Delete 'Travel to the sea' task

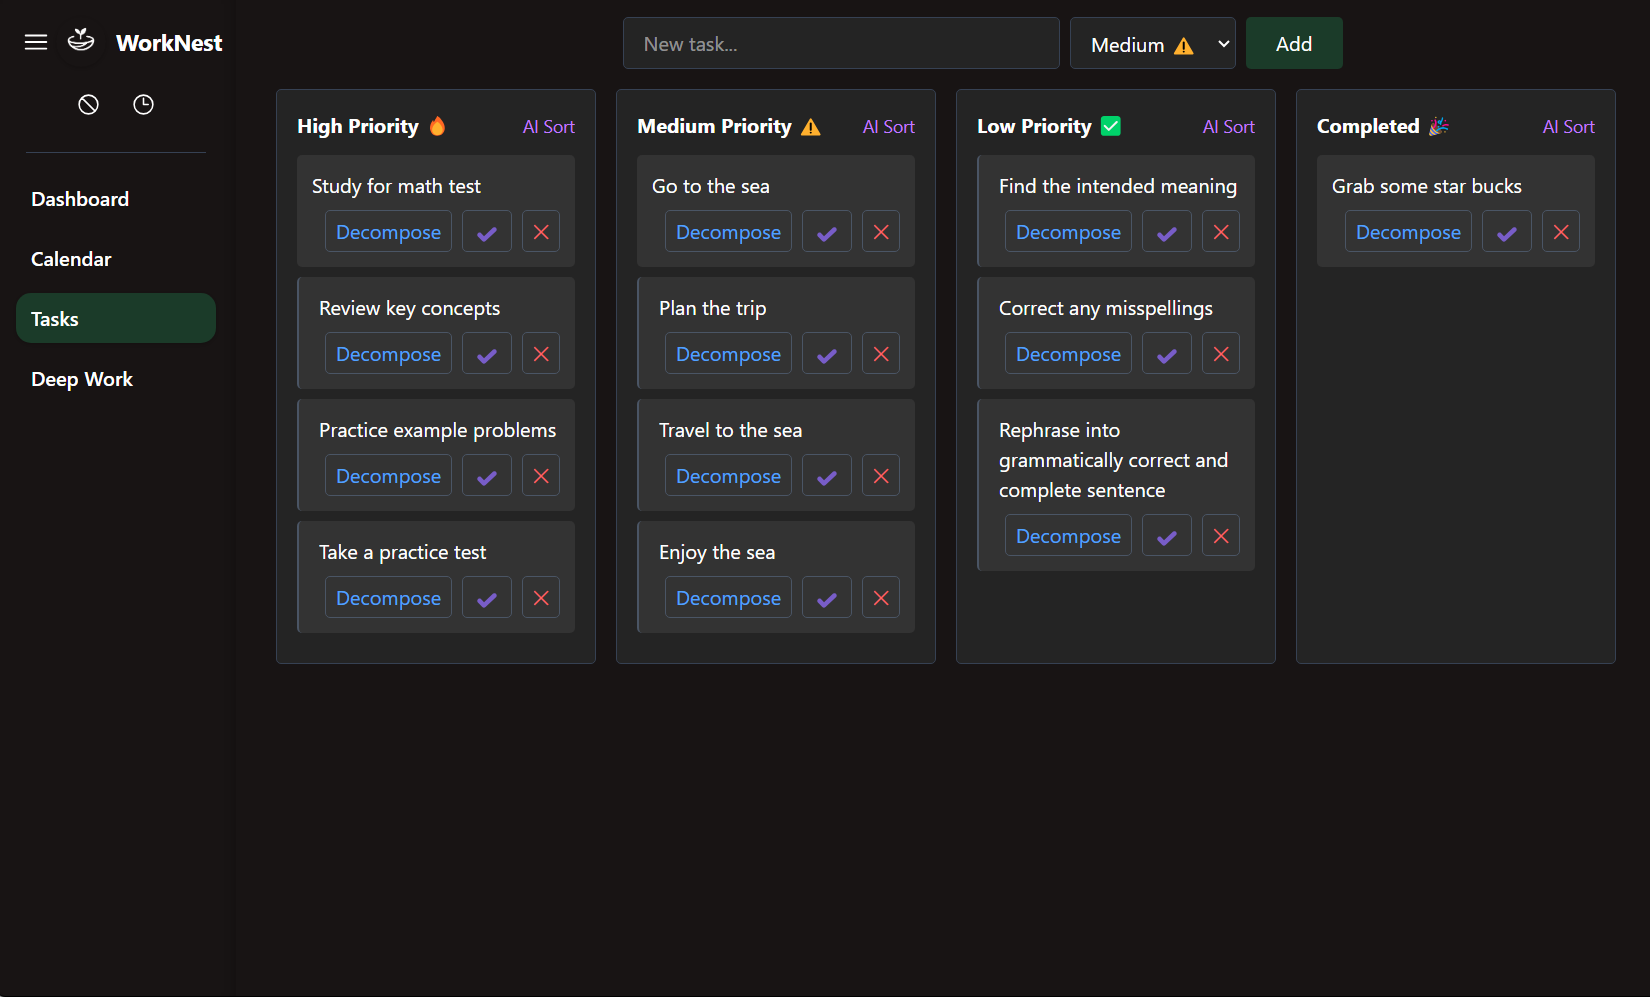[881, 476]
